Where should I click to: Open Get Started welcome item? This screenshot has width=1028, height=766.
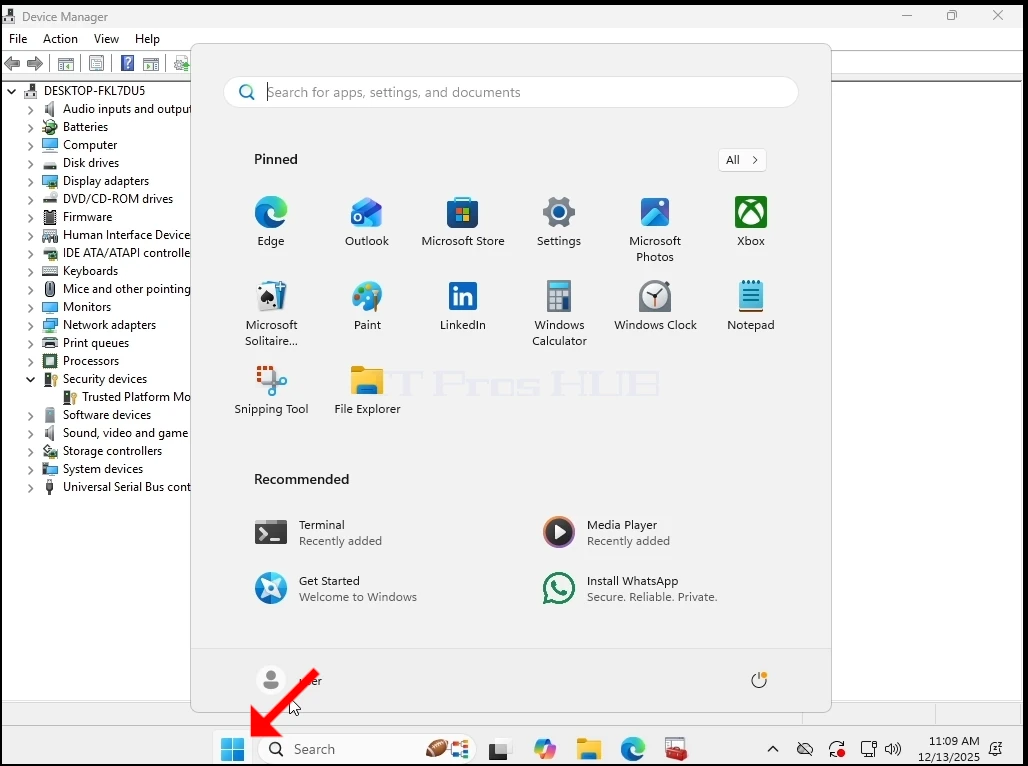point(336,588)
